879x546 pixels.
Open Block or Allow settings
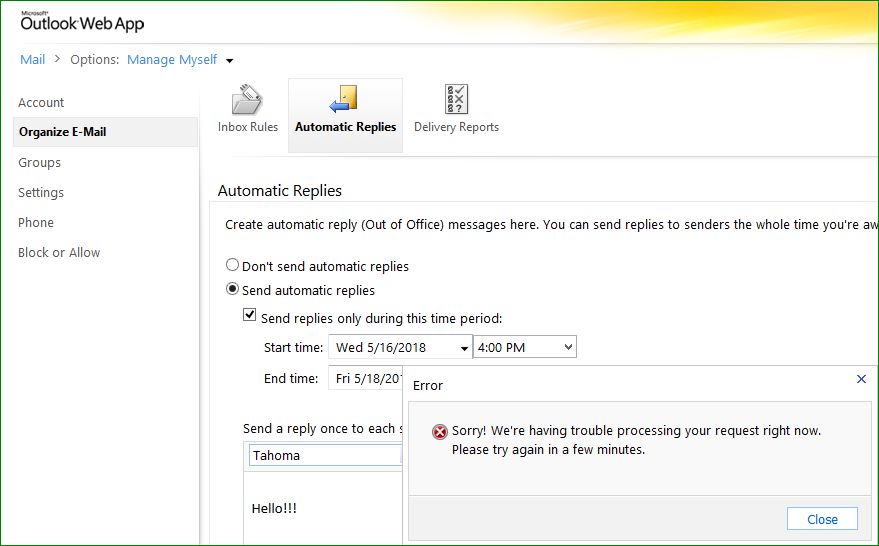coord(59,253)
